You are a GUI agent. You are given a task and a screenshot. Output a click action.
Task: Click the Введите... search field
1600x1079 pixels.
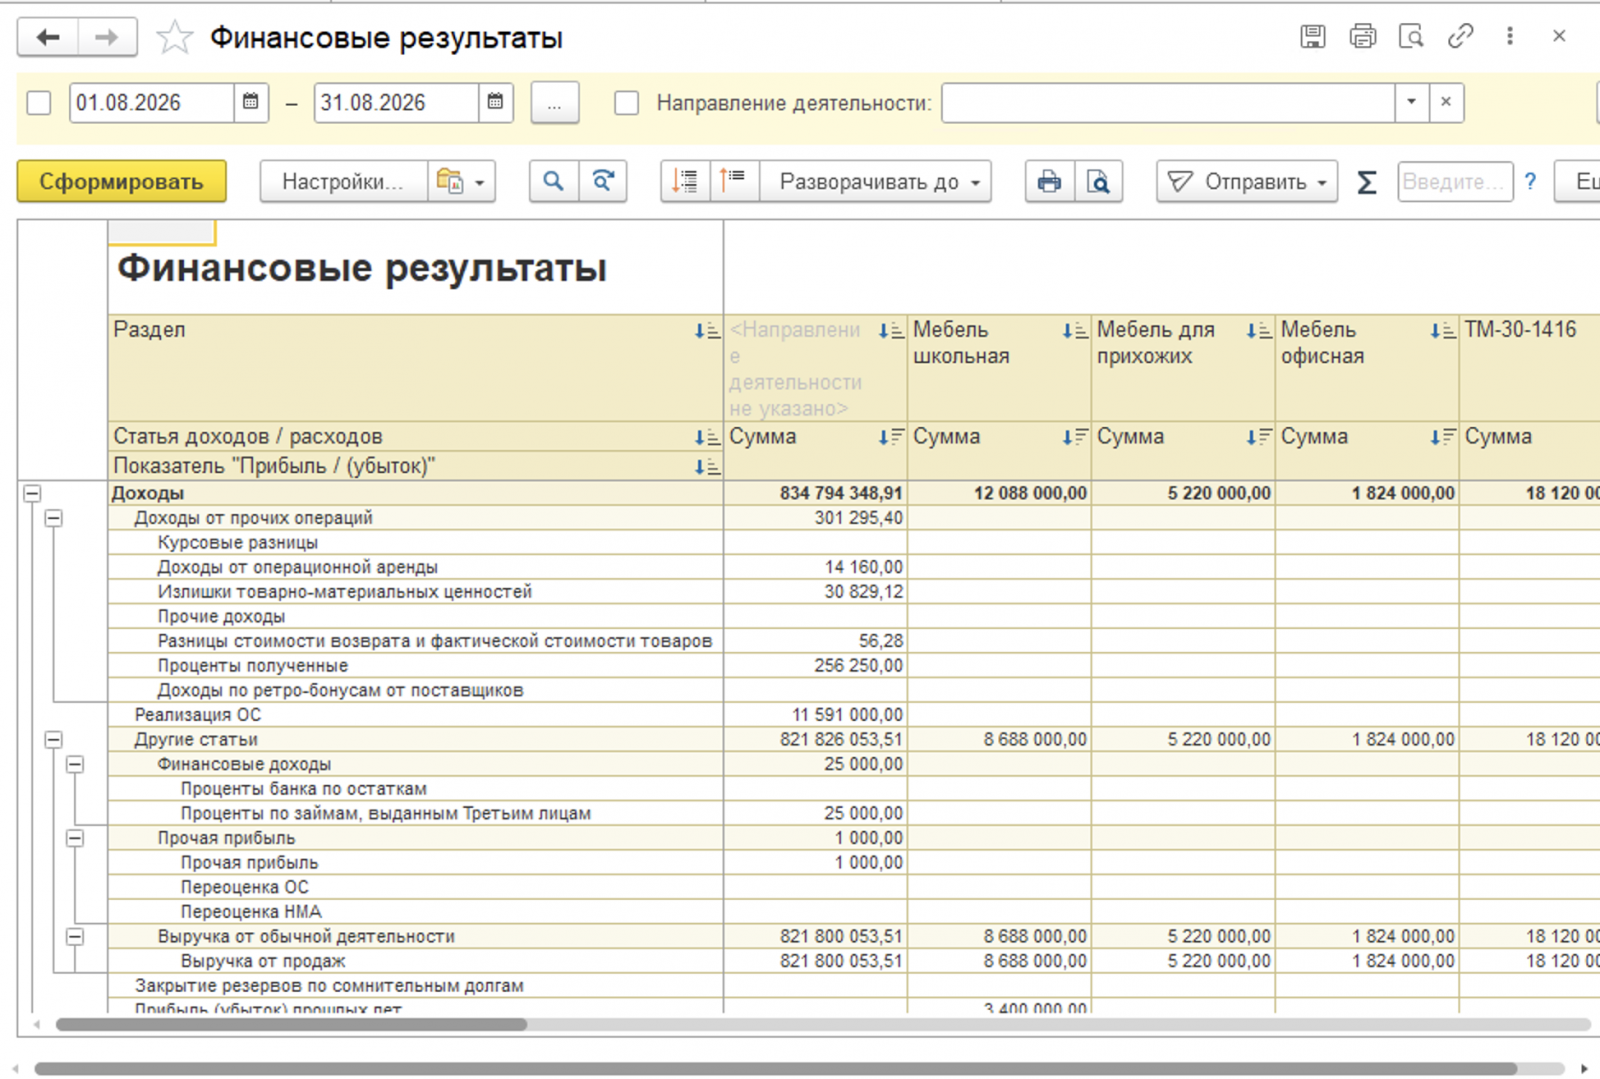(x=1454, y=182)
